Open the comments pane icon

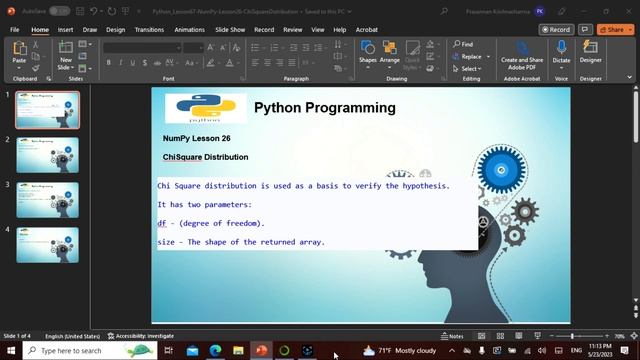[x=585, y=29]
